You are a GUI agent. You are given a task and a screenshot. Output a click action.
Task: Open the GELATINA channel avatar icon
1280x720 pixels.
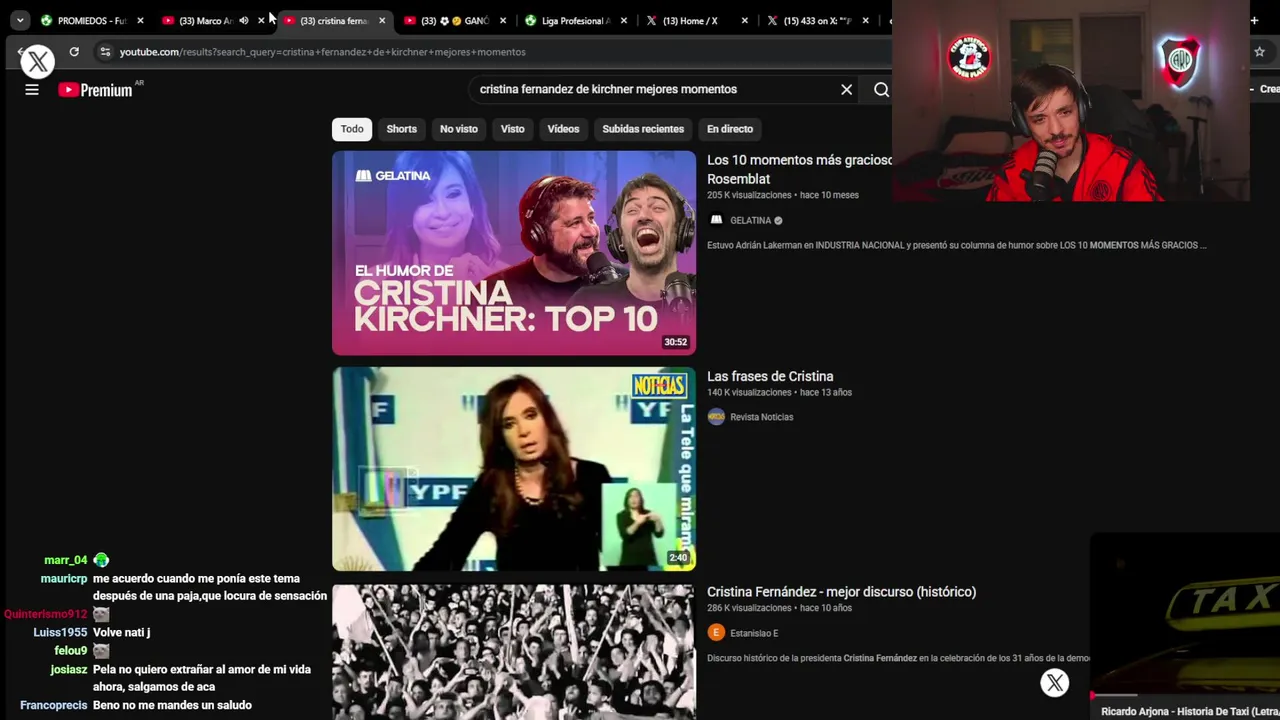coord(716,220)
